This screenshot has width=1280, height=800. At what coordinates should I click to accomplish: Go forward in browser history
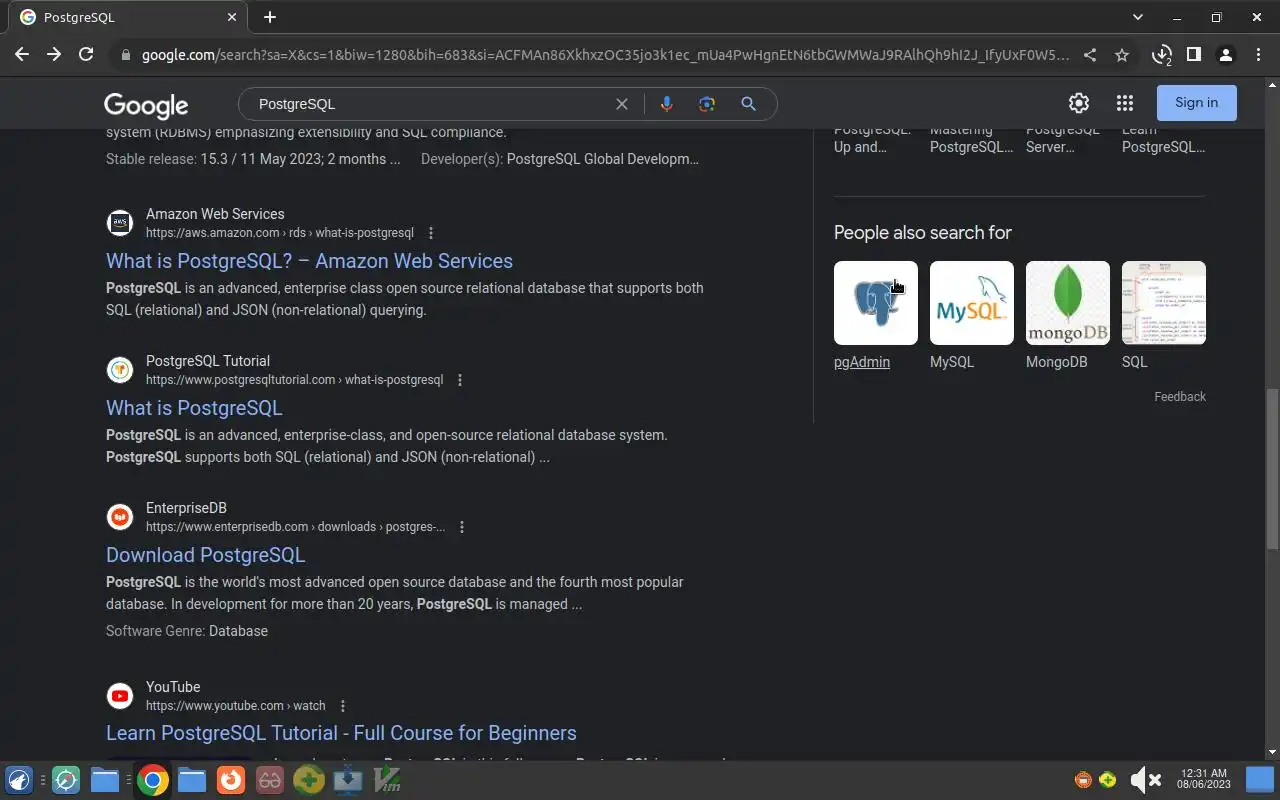click(x=54, y=55)
